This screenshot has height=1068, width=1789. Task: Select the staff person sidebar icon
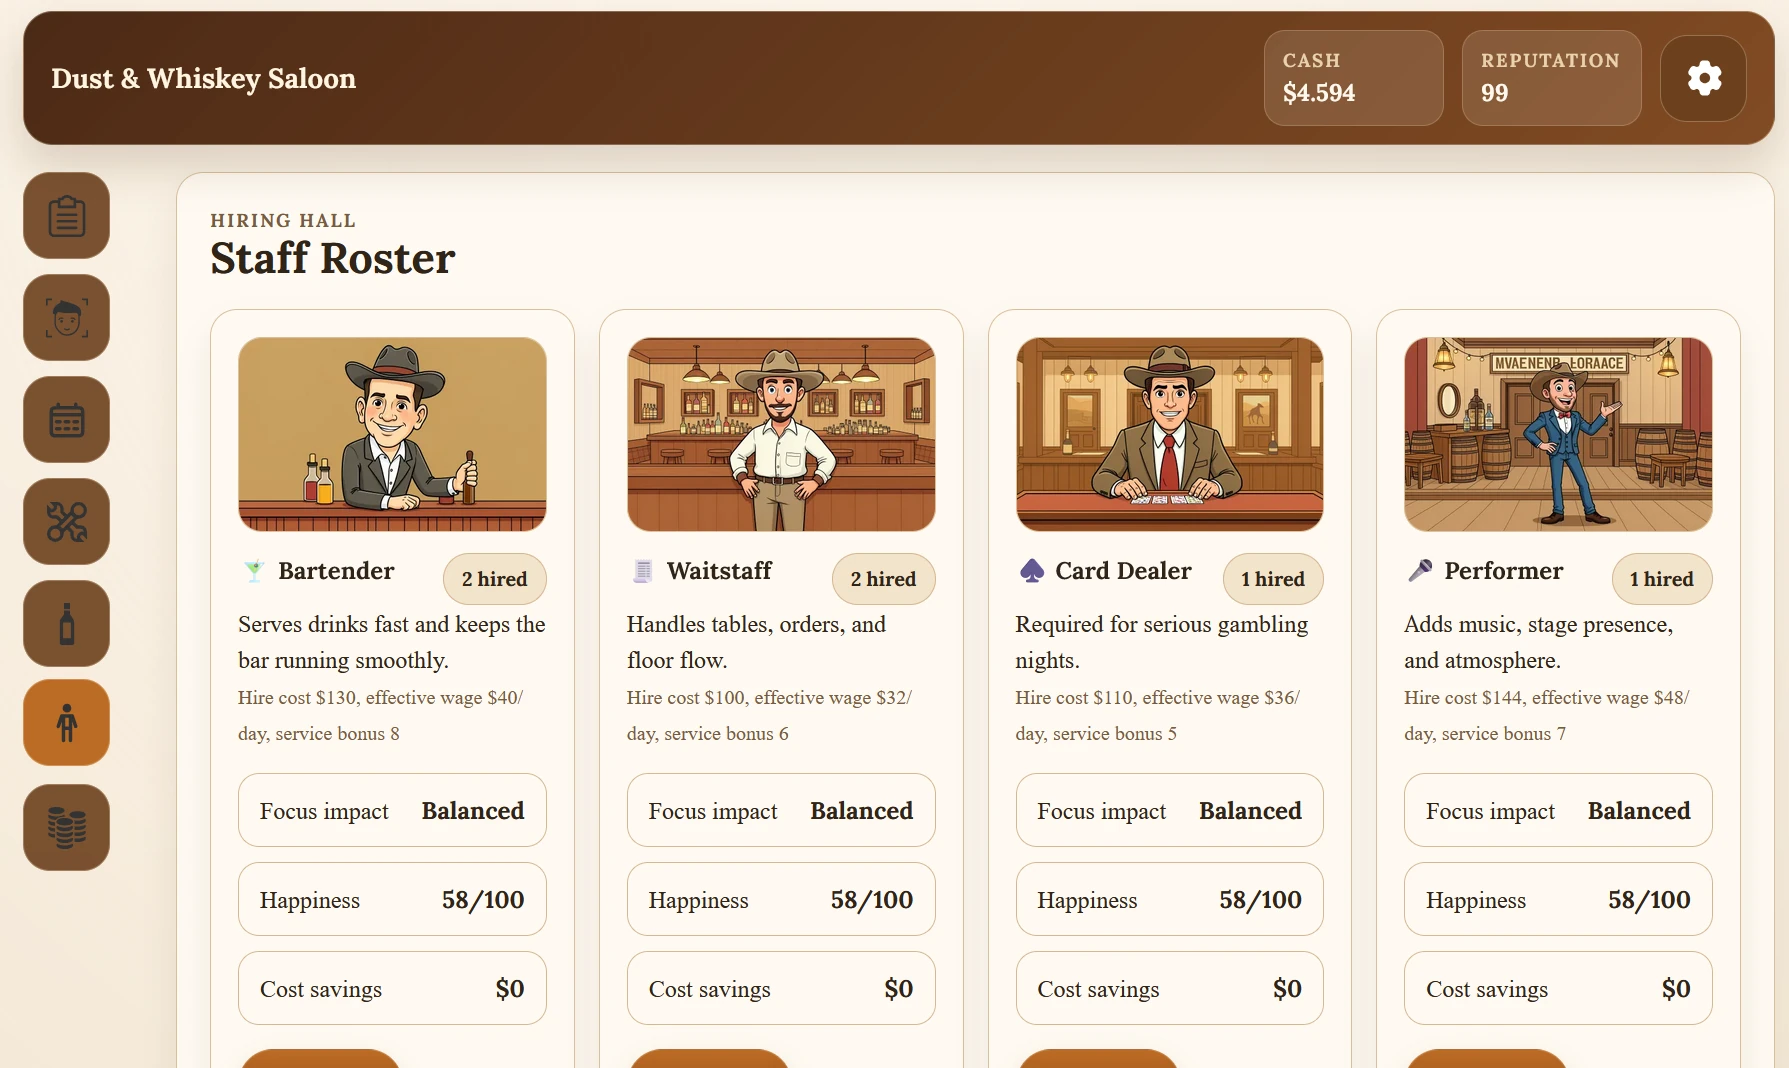click(67, 723)
